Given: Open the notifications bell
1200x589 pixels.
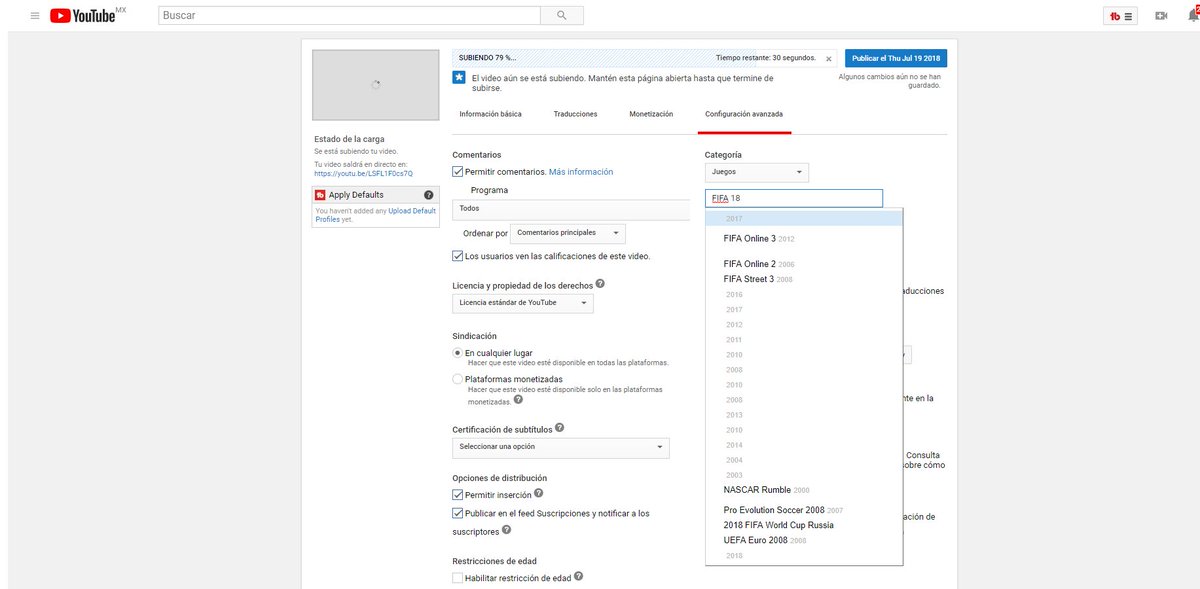Looking at the screenshot, I should 1192,15.
